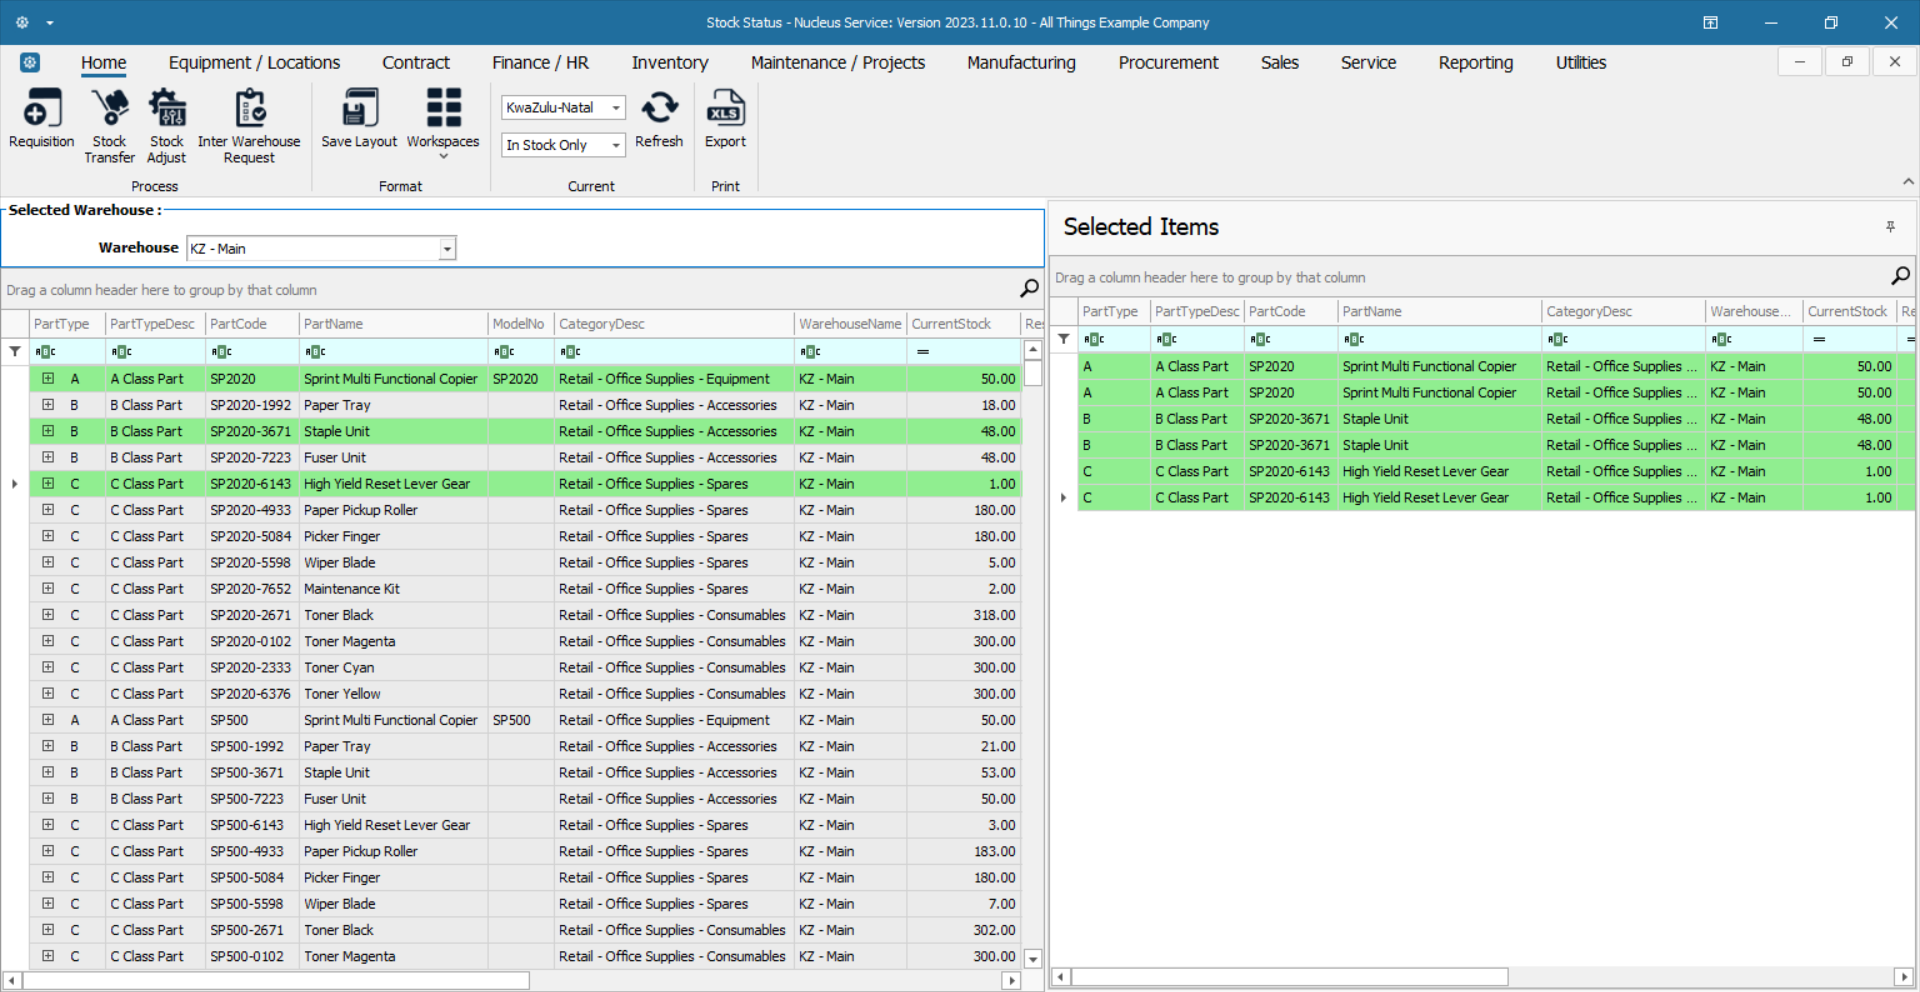Open the KwaZulu-Natal region dropdown

[616, 108]
